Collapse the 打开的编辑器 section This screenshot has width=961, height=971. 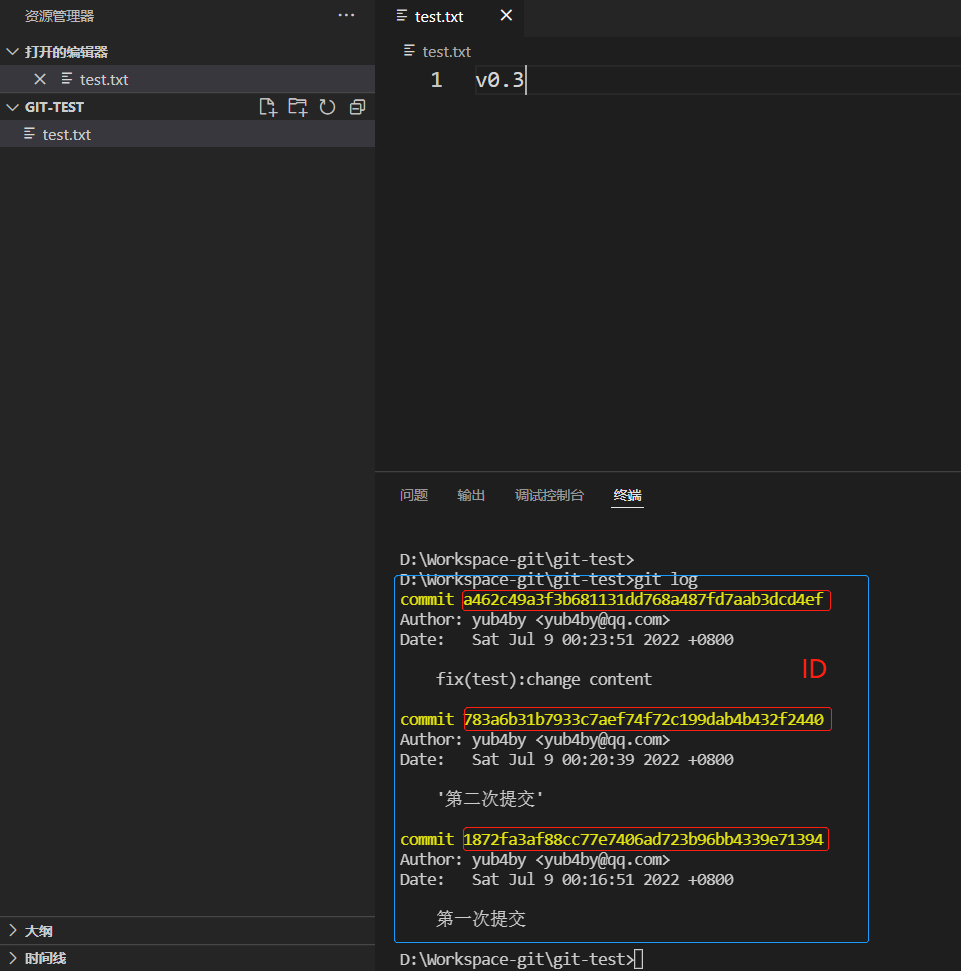point(12,52)
